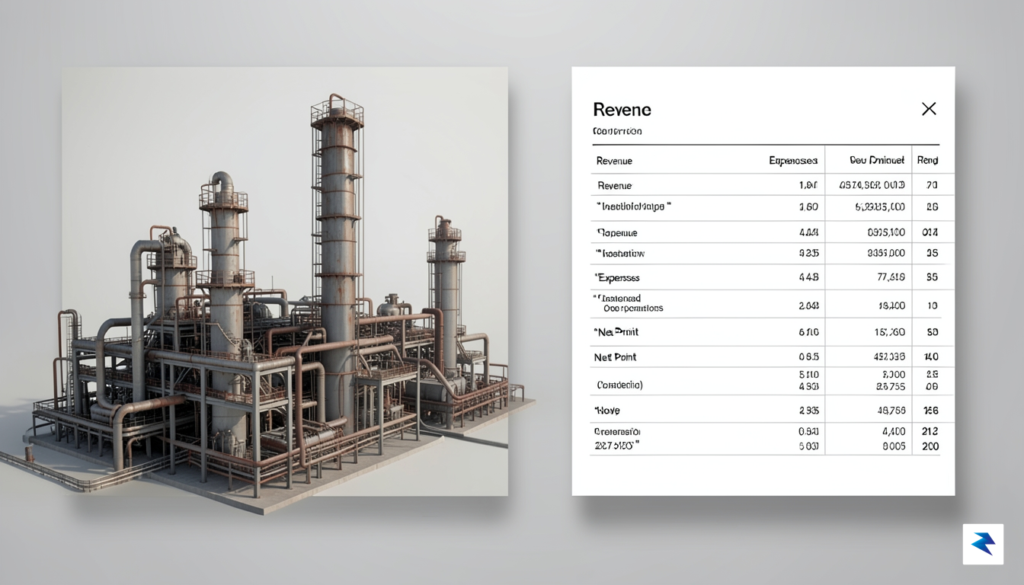Viewport: 1024px width, 585px height.
Task: Click the value '77,618' in the table
Action: pos(890,277)
